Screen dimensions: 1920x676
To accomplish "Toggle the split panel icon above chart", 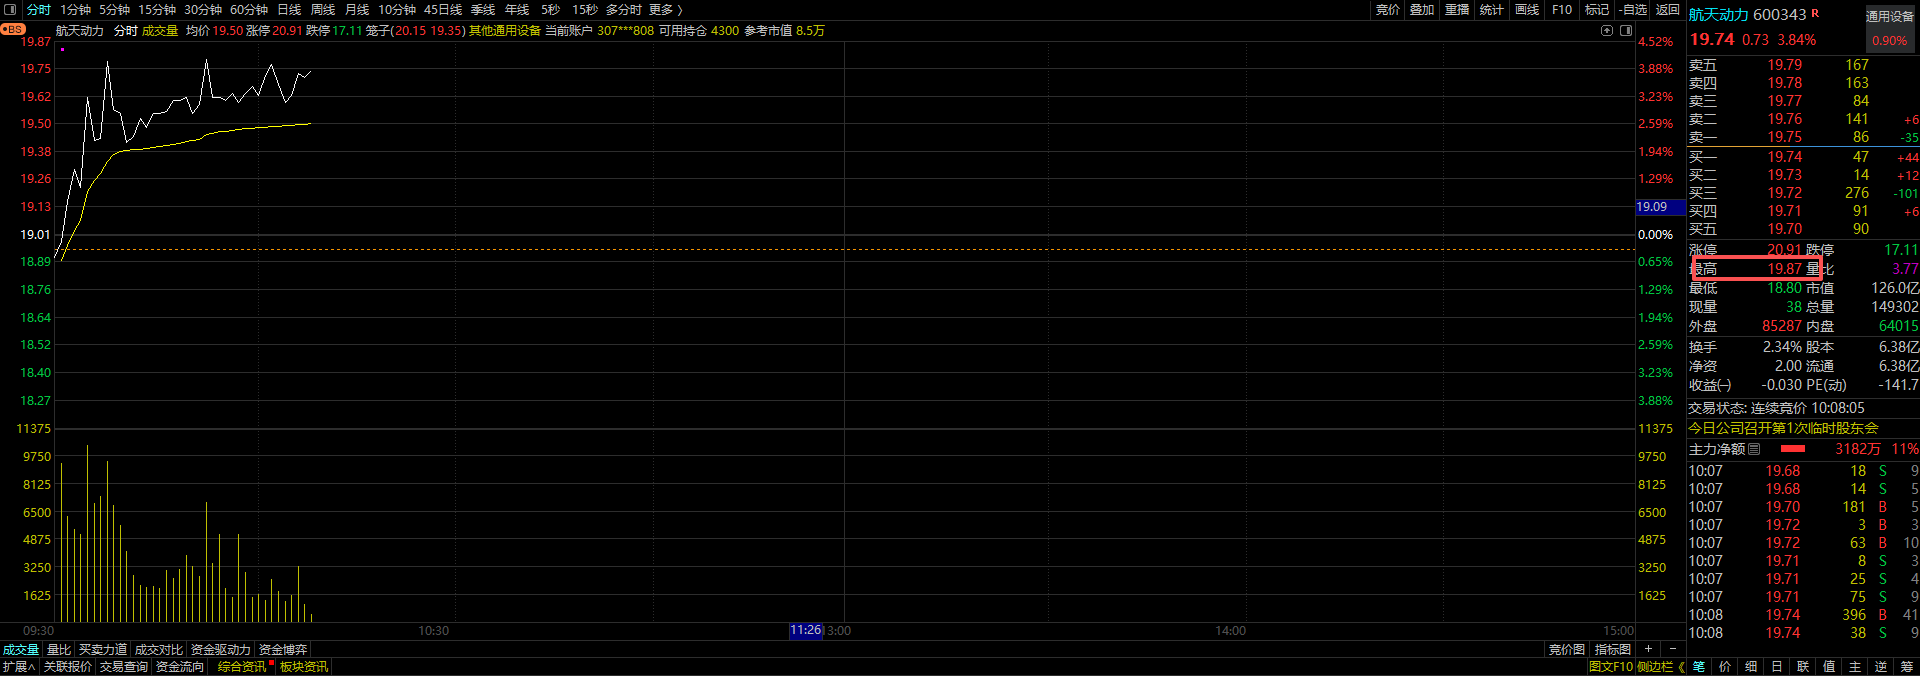I will tap(1625, 31).
